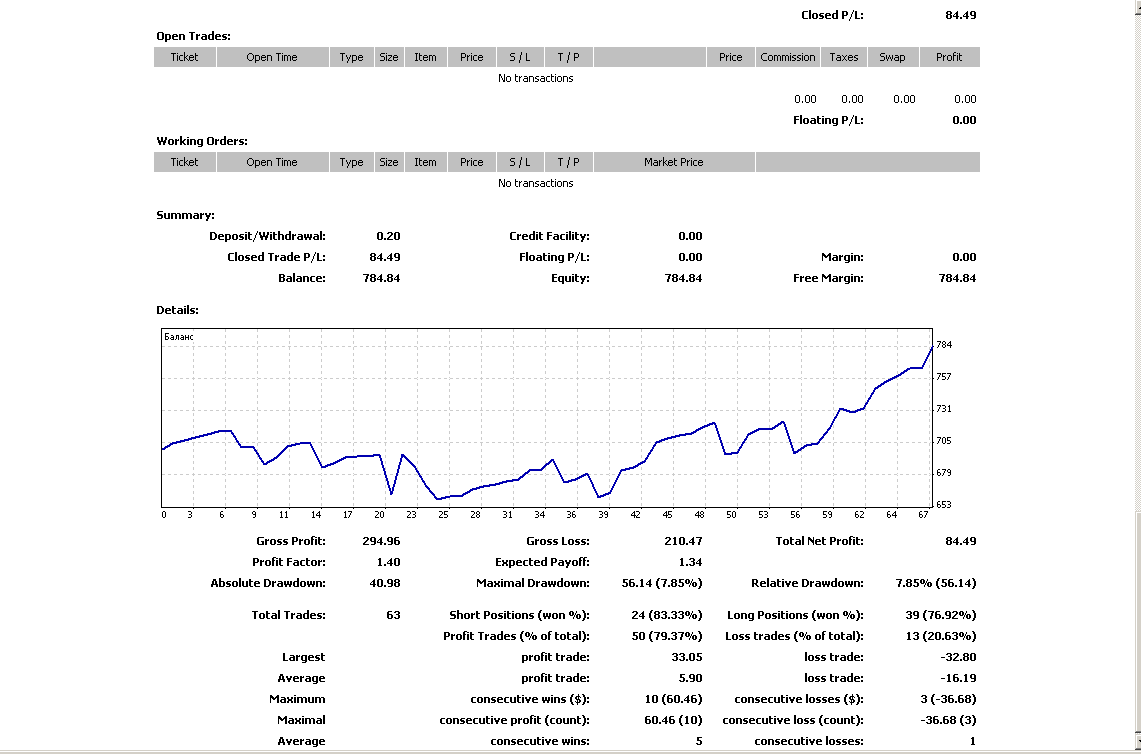The height and width of the screenshot is (754, 1146).
Task: Click the "Details:" section heading
Action: tap(178, 310)
